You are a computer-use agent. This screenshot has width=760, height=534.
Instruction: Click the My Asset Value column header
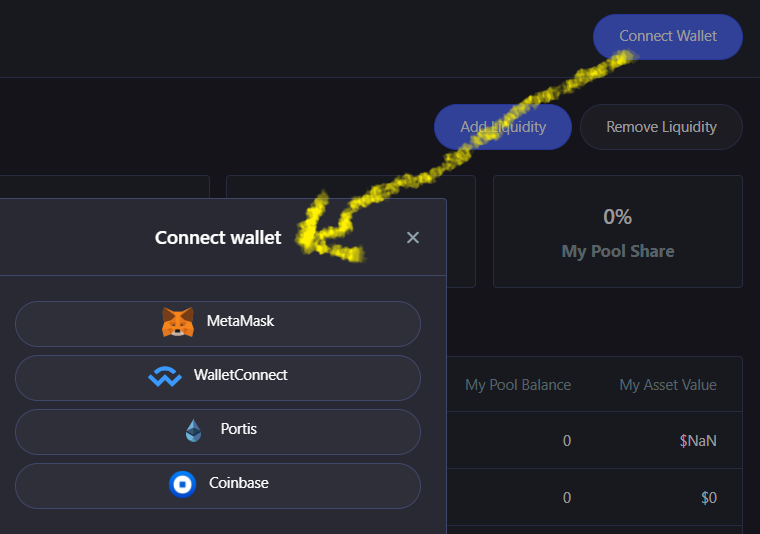click(668, 385)
